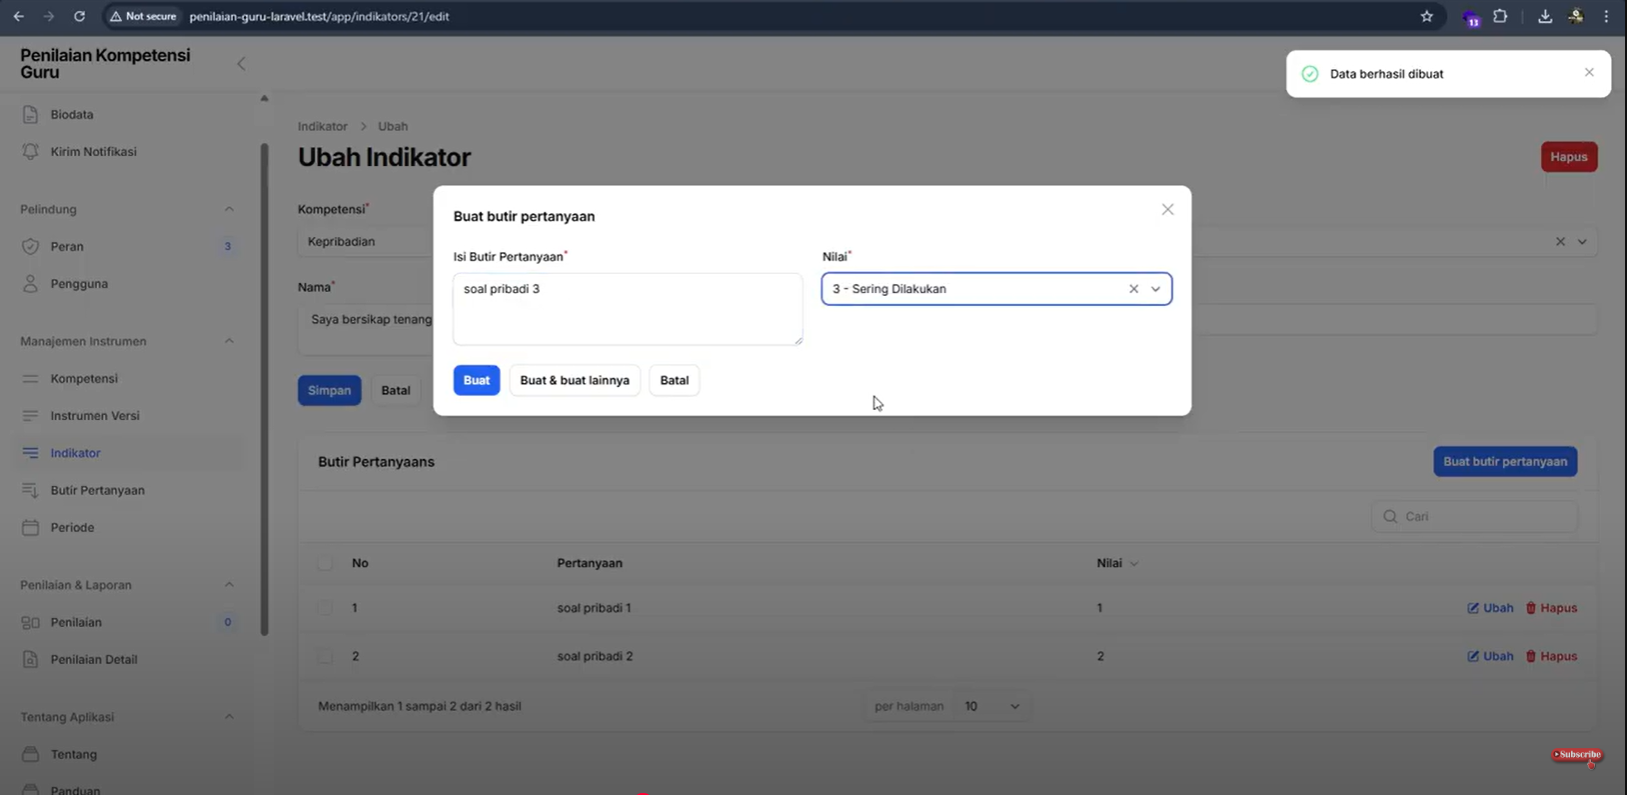Click the search magnifier icon in table

1390,517
